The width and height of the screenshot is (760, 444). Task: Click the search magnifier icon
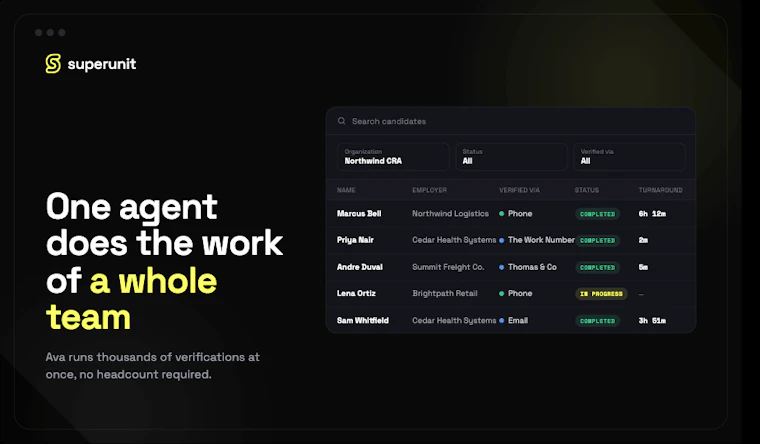point(342,121)
